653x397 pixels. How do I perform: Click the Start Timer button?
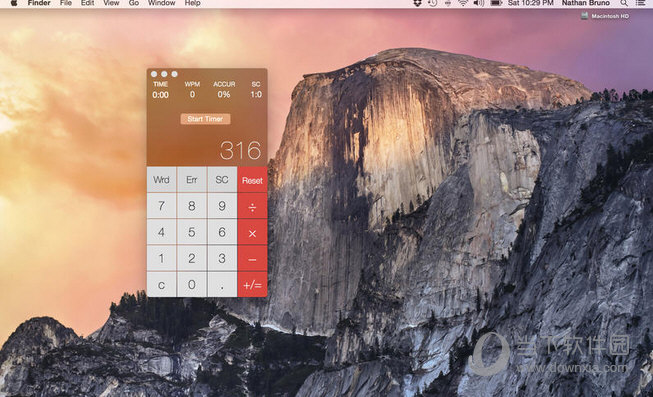coord(205,119)
